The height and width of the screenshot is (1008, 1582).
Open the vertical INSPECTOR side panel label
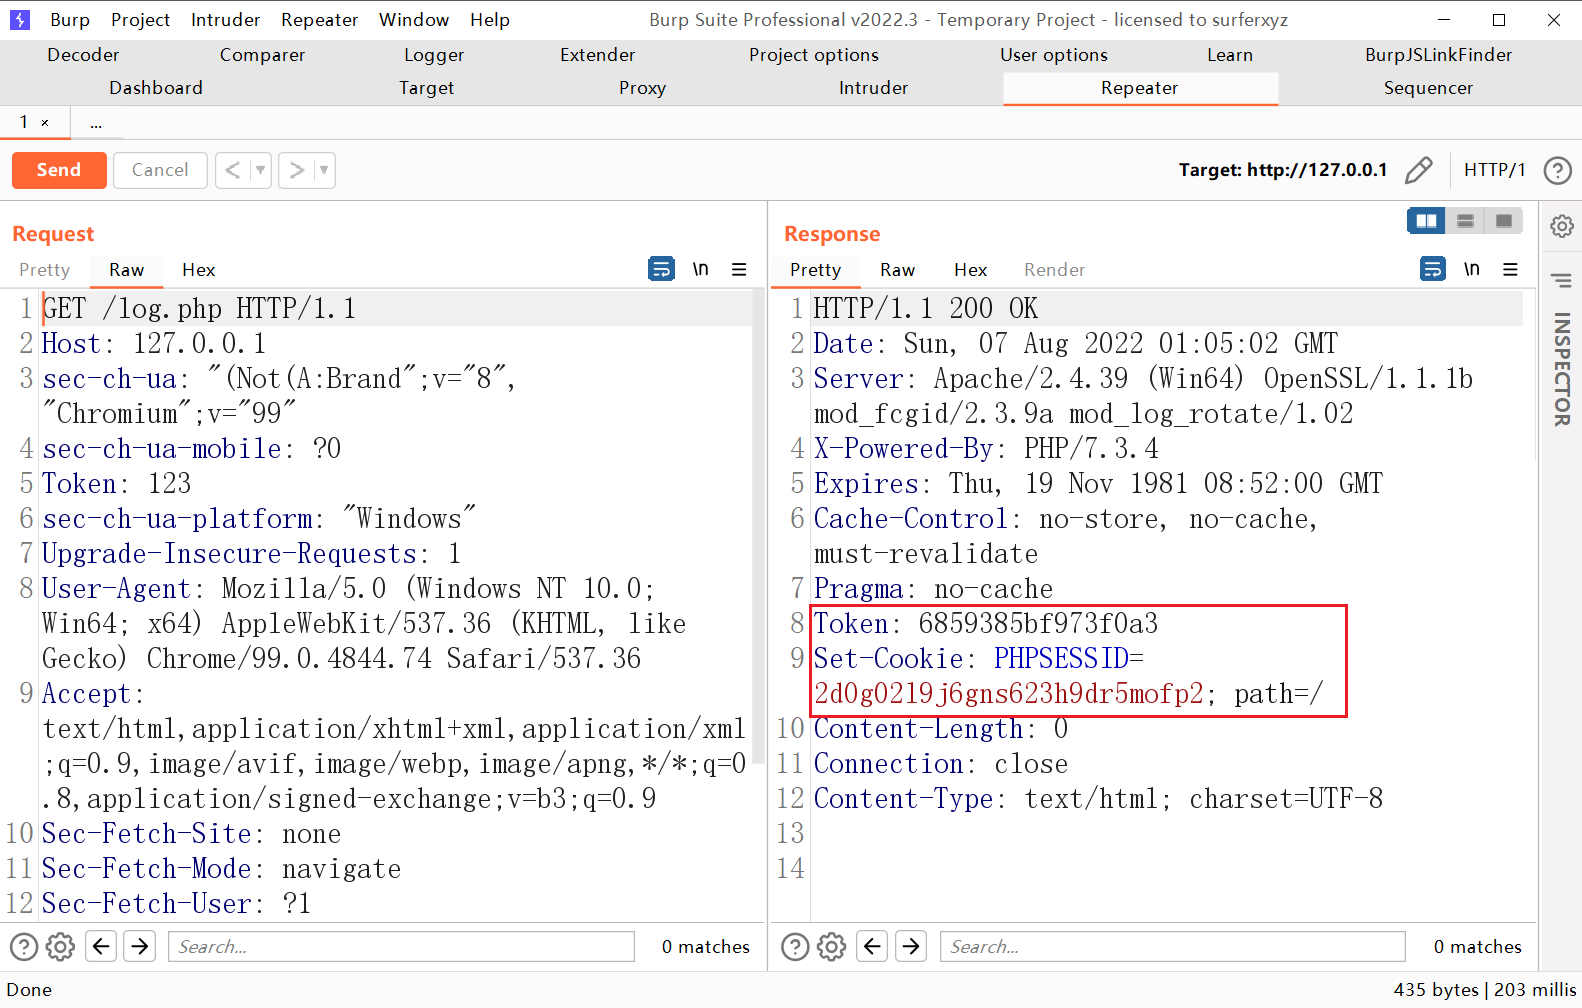(x=1561, y=369)
